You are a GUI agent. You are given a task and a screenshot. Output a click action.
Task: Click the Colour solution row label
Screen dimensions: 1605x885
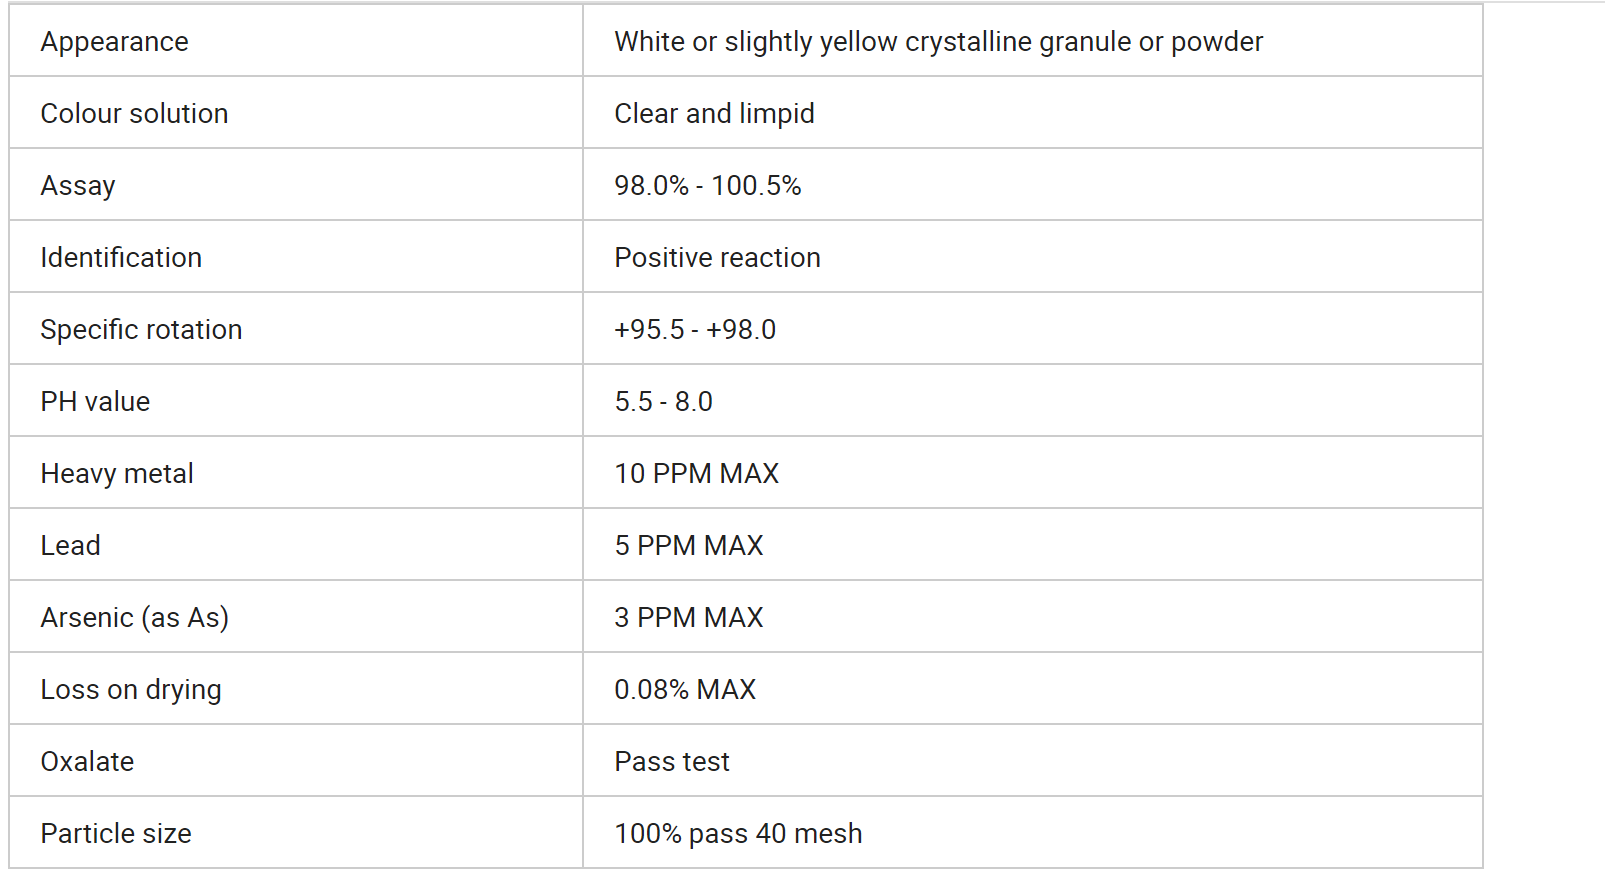134,114
